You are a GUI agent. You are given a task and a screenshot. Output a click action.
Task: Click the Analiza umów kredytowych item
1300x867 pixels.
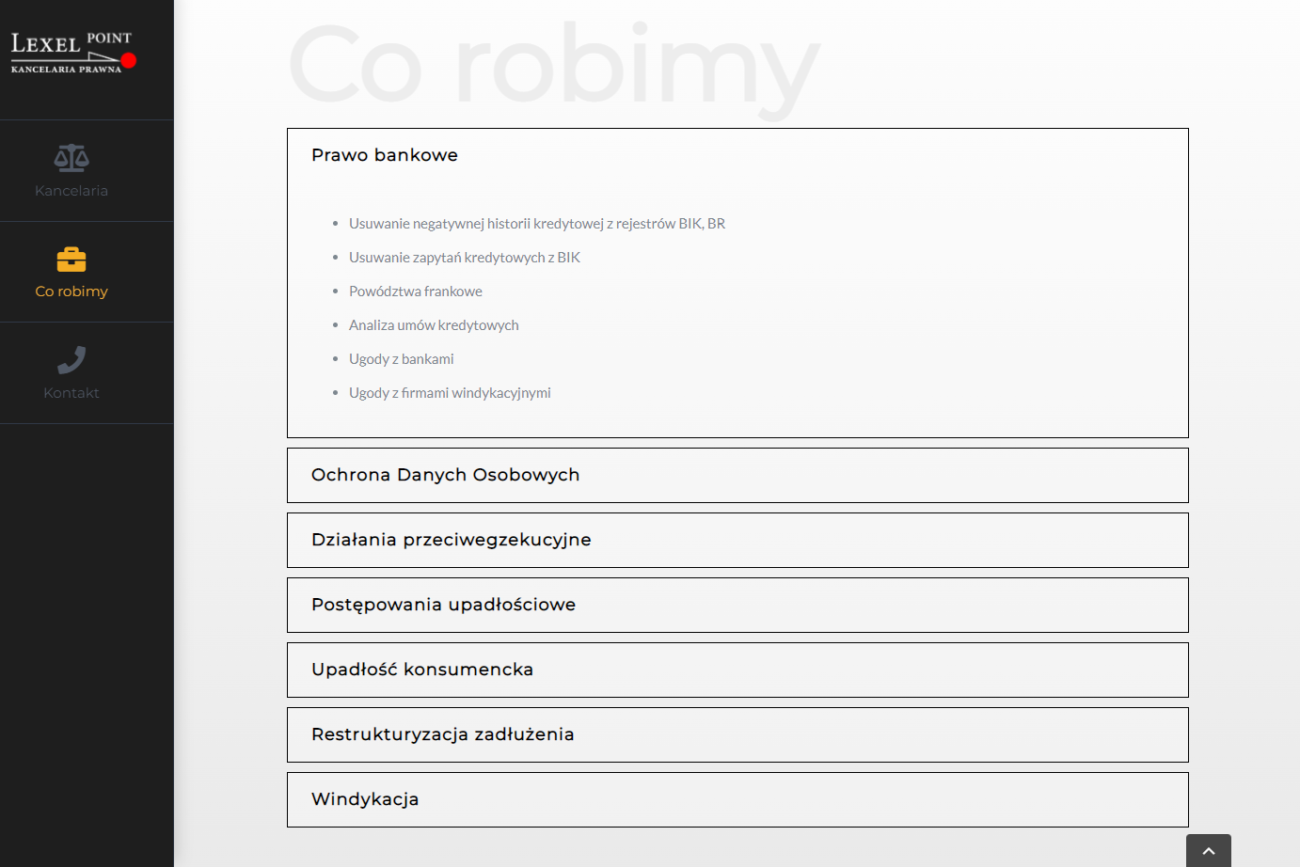(433, 325)
